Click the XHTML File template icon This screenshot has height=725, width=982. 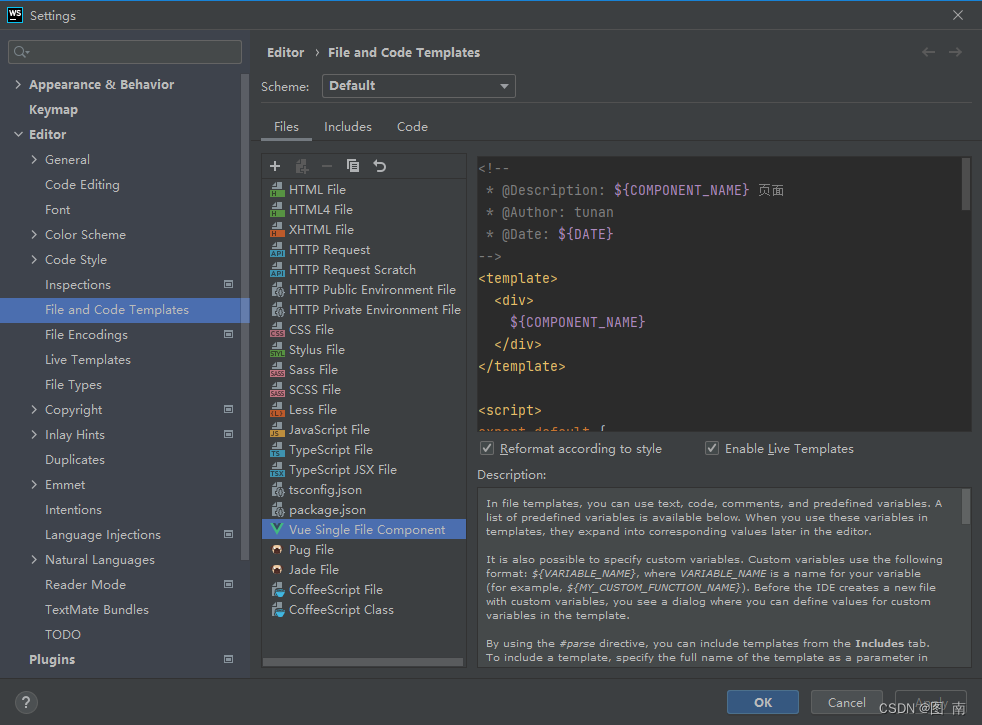coord(277,230)
